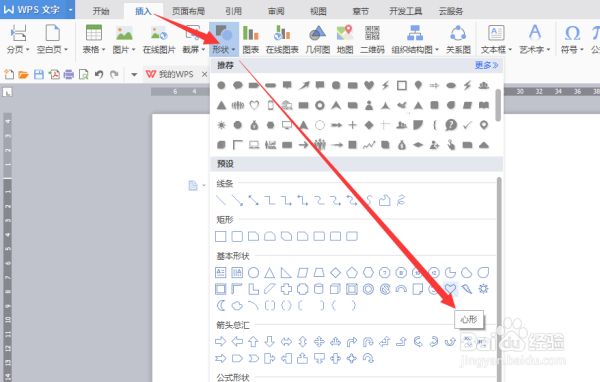Expand the WPS 文字 application menu arrow
This screenshot has height=382, width=600.
click(70, 10)
